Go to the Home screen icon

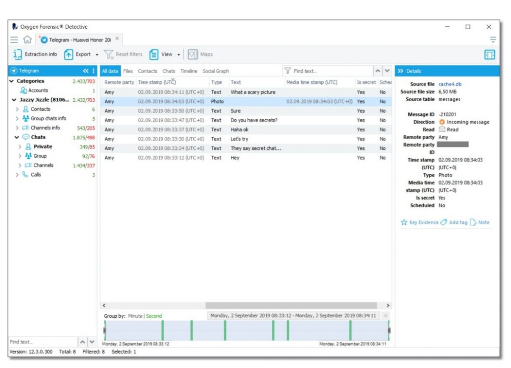tap(27, 40)
